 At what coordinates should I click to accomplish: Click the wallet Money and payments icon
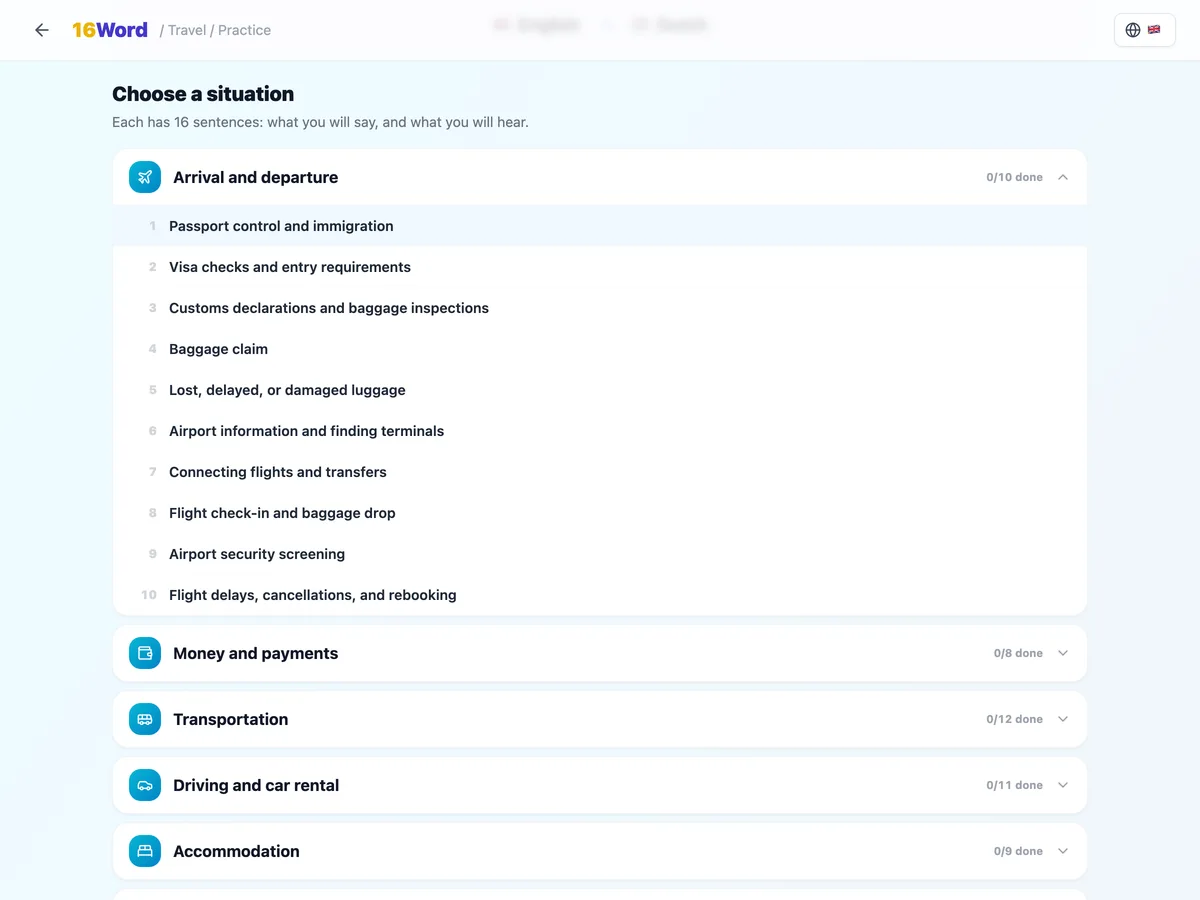[x=145, y=653]
